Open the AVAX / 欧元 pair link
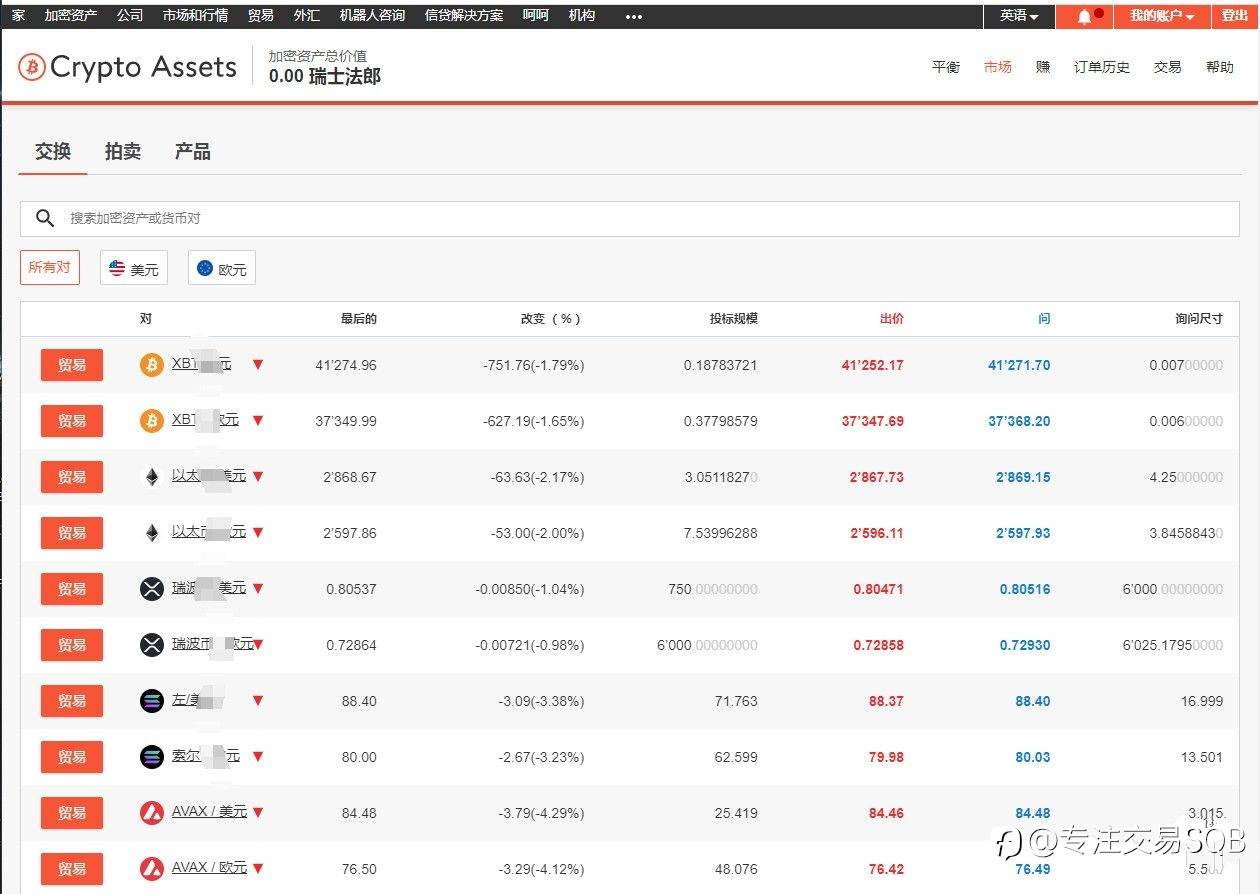The image size is (1260, 894). [x=209, y=867]
